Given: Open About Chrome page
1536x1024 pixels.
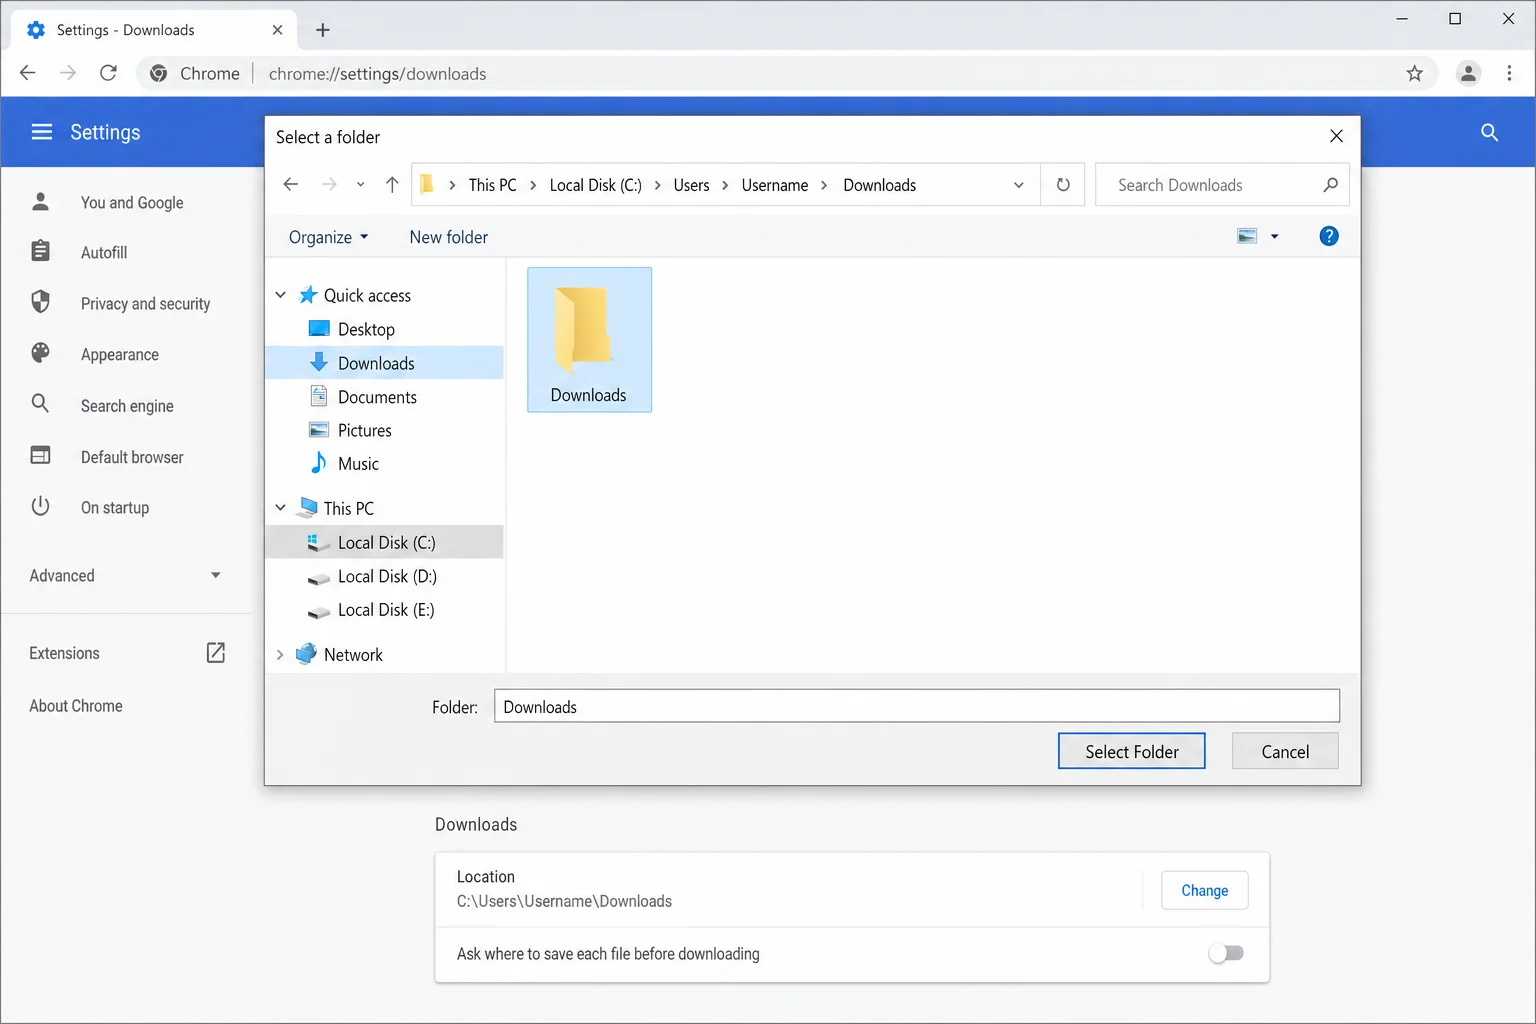Looking at the screenshot, I should [76, 706].
